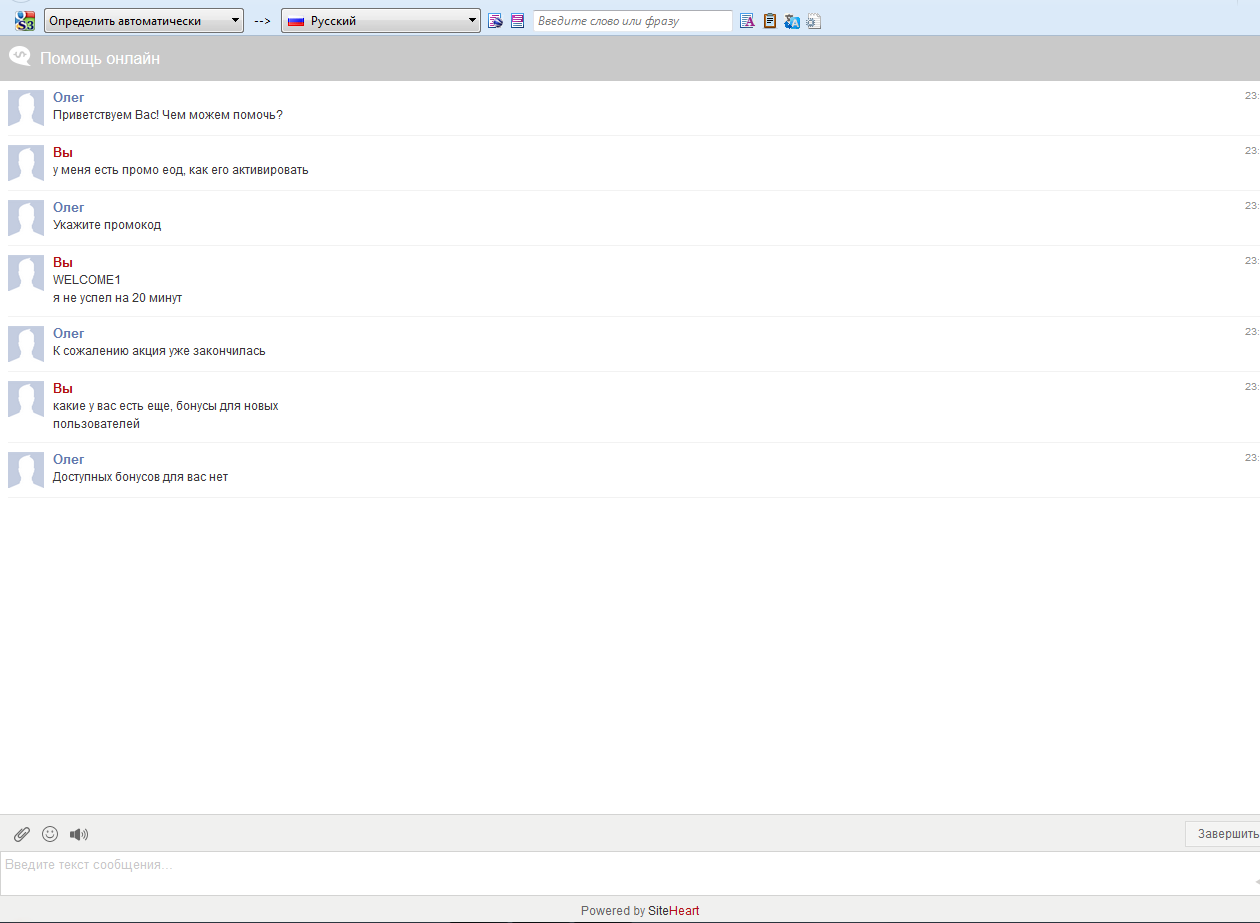The width and height of the screenshot is (1260, 923).
Task: Open the source language dropdown 'Определить автоматически'
Action: [x=144, y=21]
